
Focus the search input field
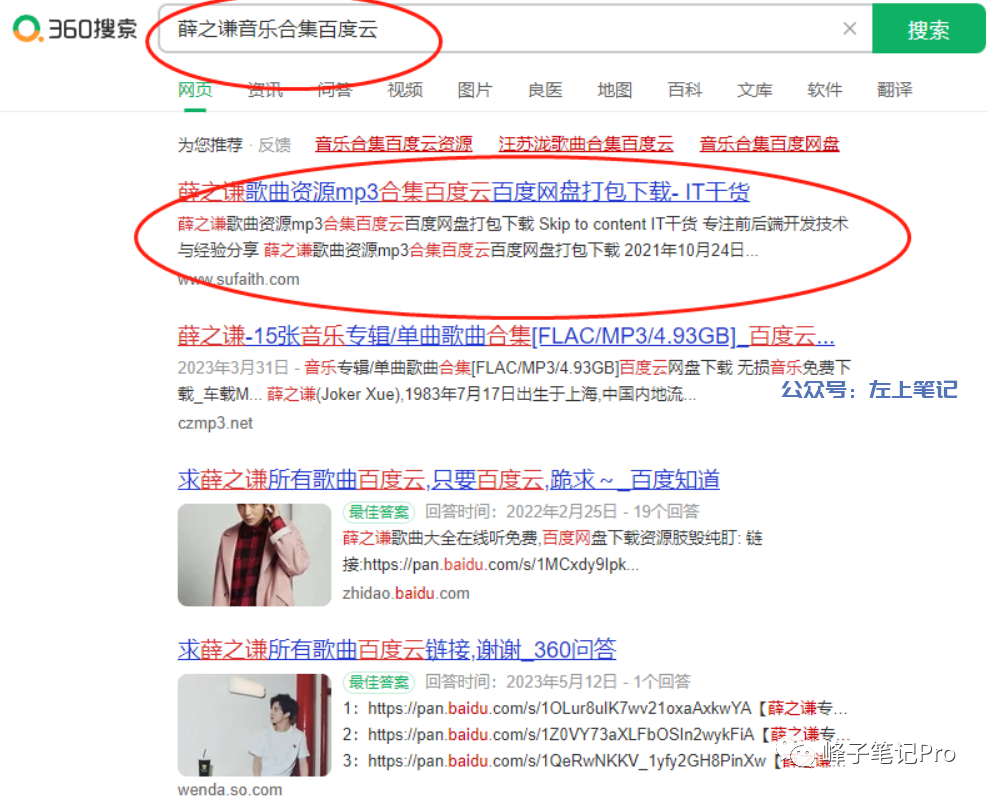[x=504, y=29]
